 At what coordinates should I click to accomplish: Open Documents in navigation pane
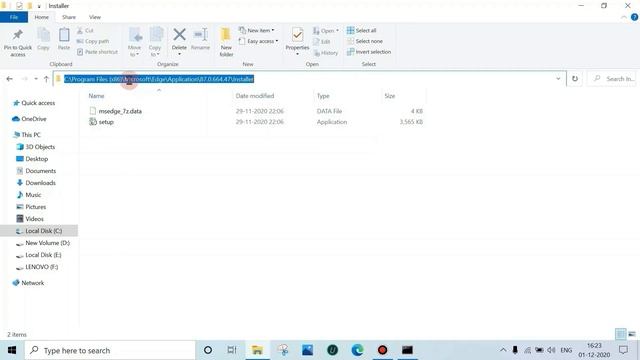click(36, 171)
